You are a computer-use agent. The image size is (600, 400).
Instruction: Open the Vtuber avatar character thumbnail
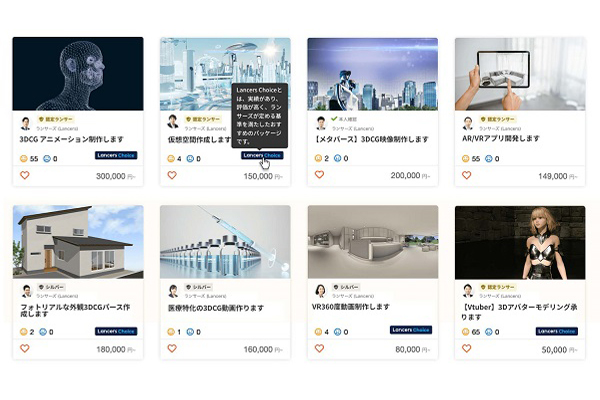(520, 242)
